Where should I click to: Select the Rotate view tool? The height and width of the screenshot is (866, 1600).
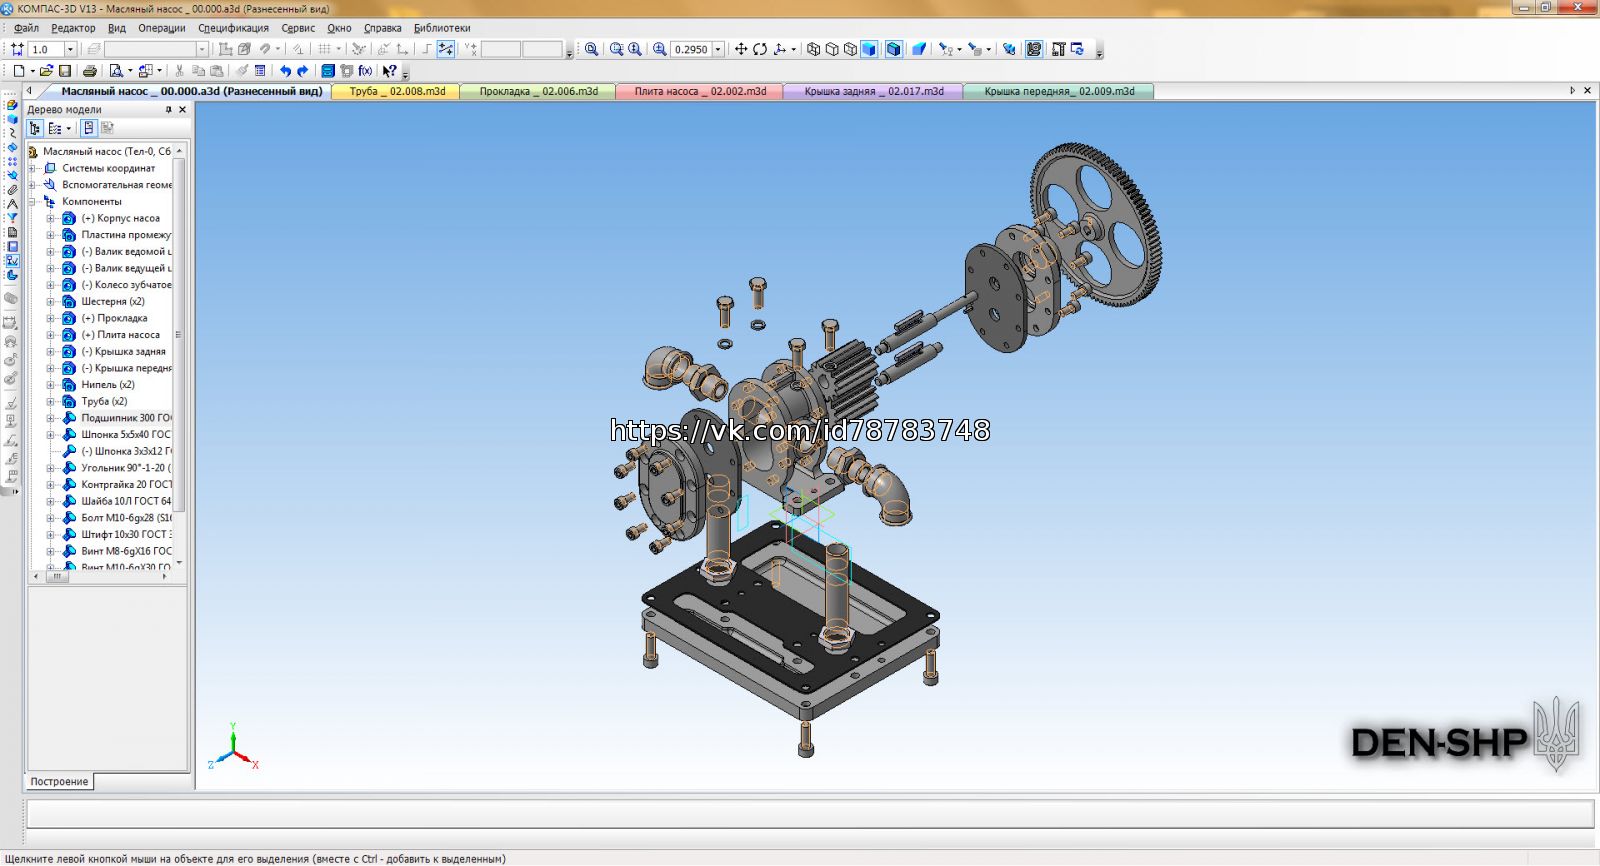pos(760,49)
